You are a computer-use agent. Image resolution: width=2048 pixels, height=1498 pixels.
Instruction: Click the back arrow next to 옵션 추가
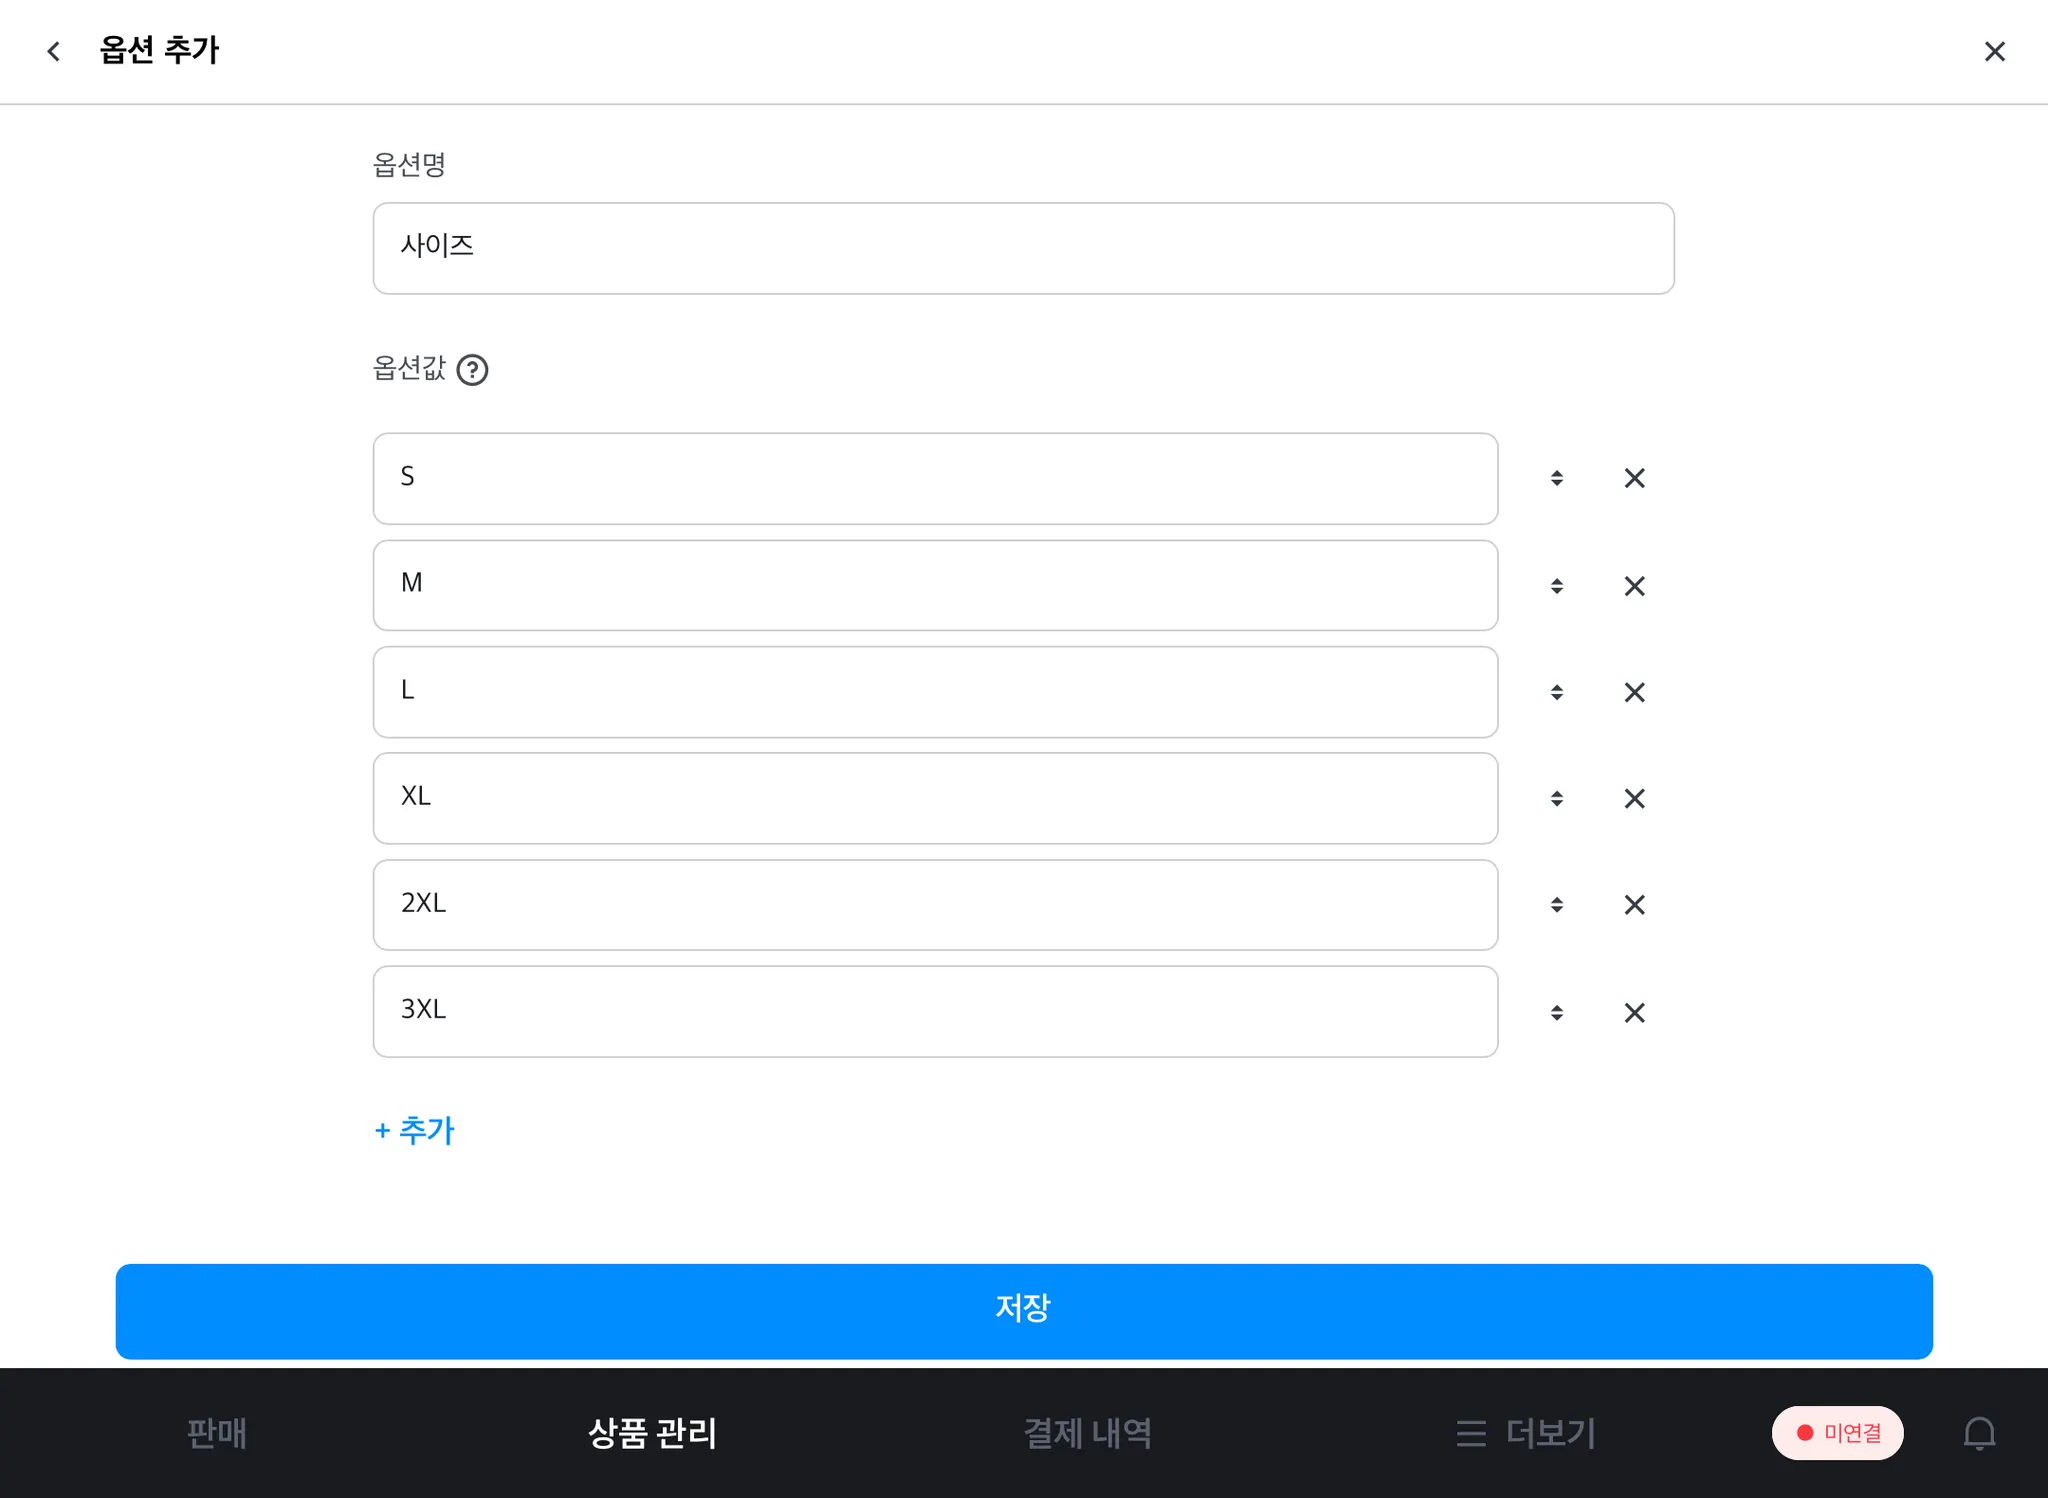pos(54,51)
